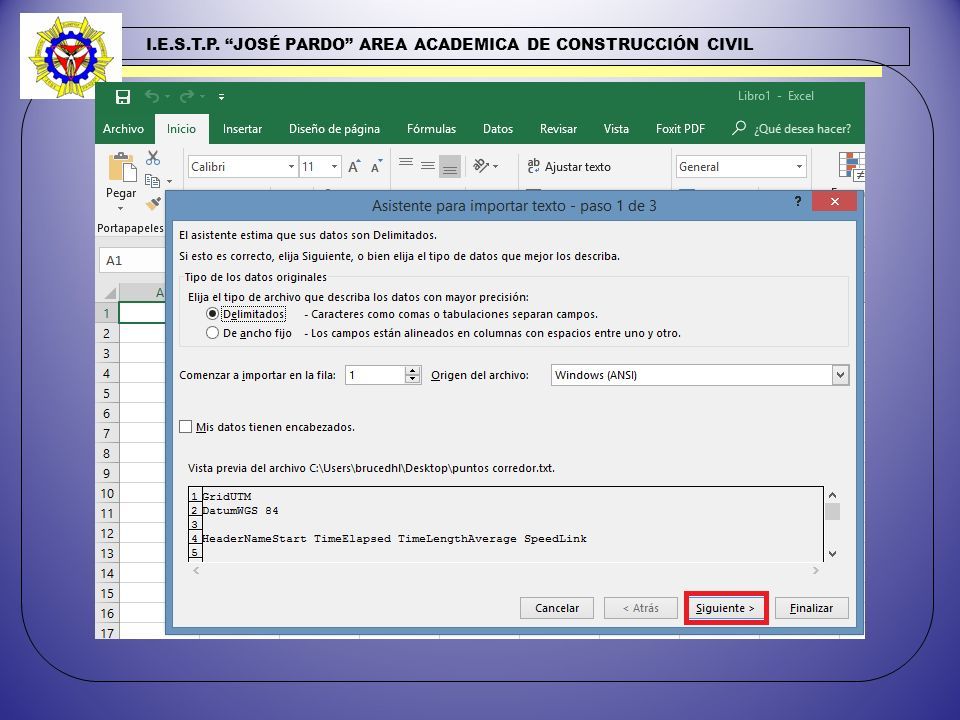
Task: Open the Pegar options arrow
Action: pos(121,208)
